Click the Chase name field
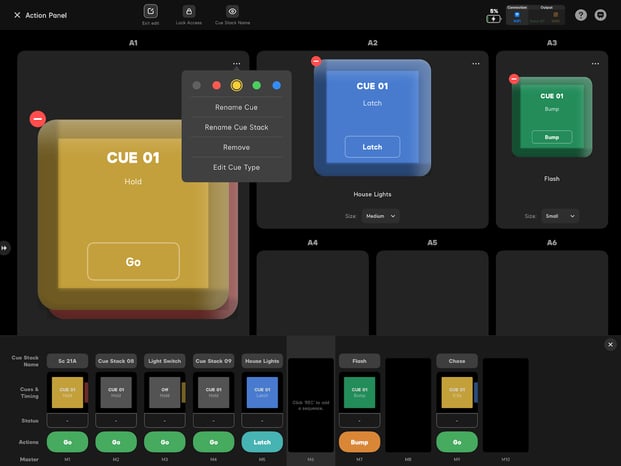621x466 pixels. point(457,361)
